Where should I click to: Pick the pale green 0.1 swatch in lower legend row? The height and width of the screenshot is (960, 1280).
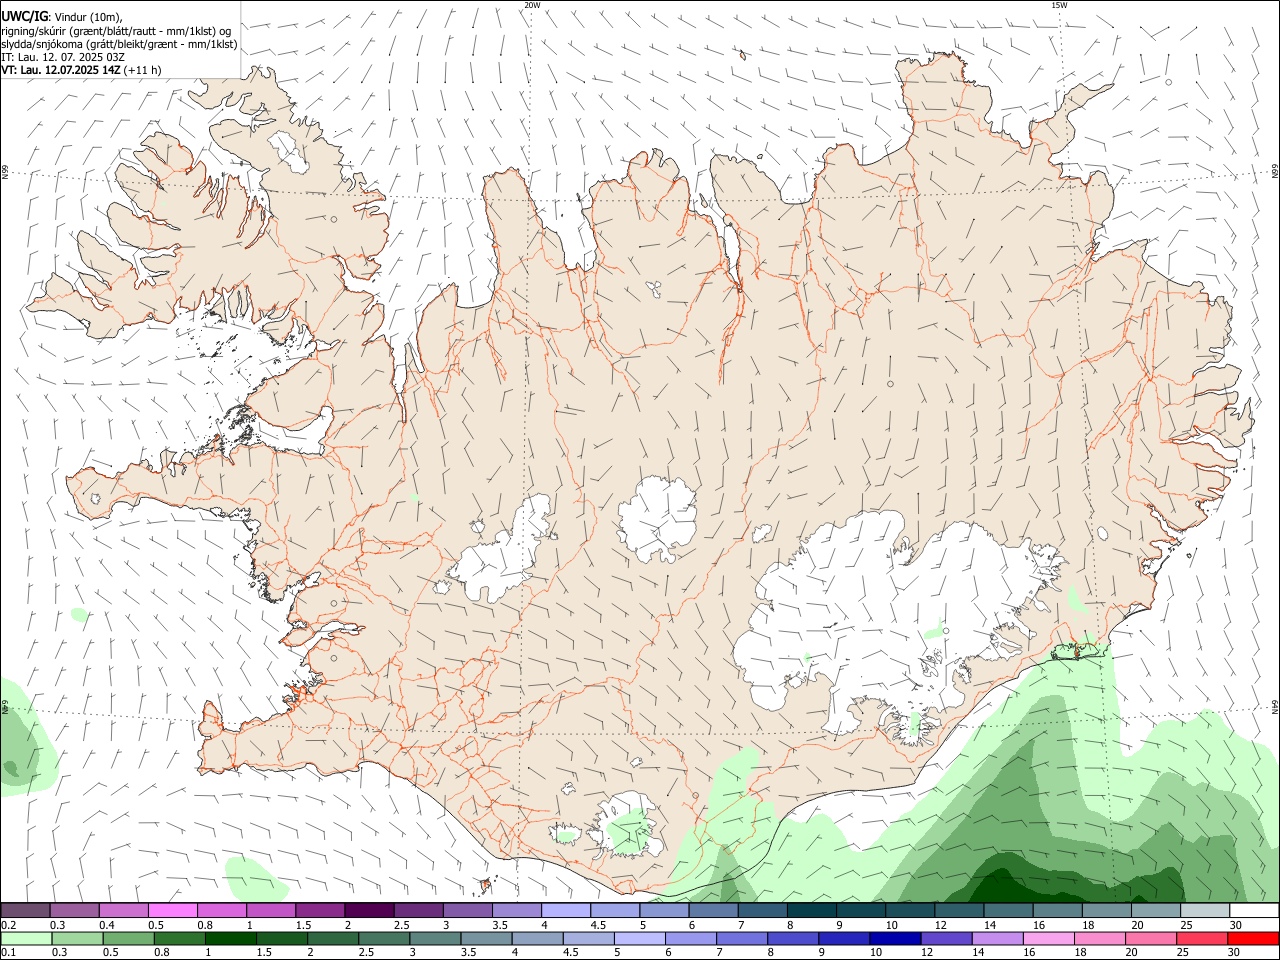coord(26,939)
